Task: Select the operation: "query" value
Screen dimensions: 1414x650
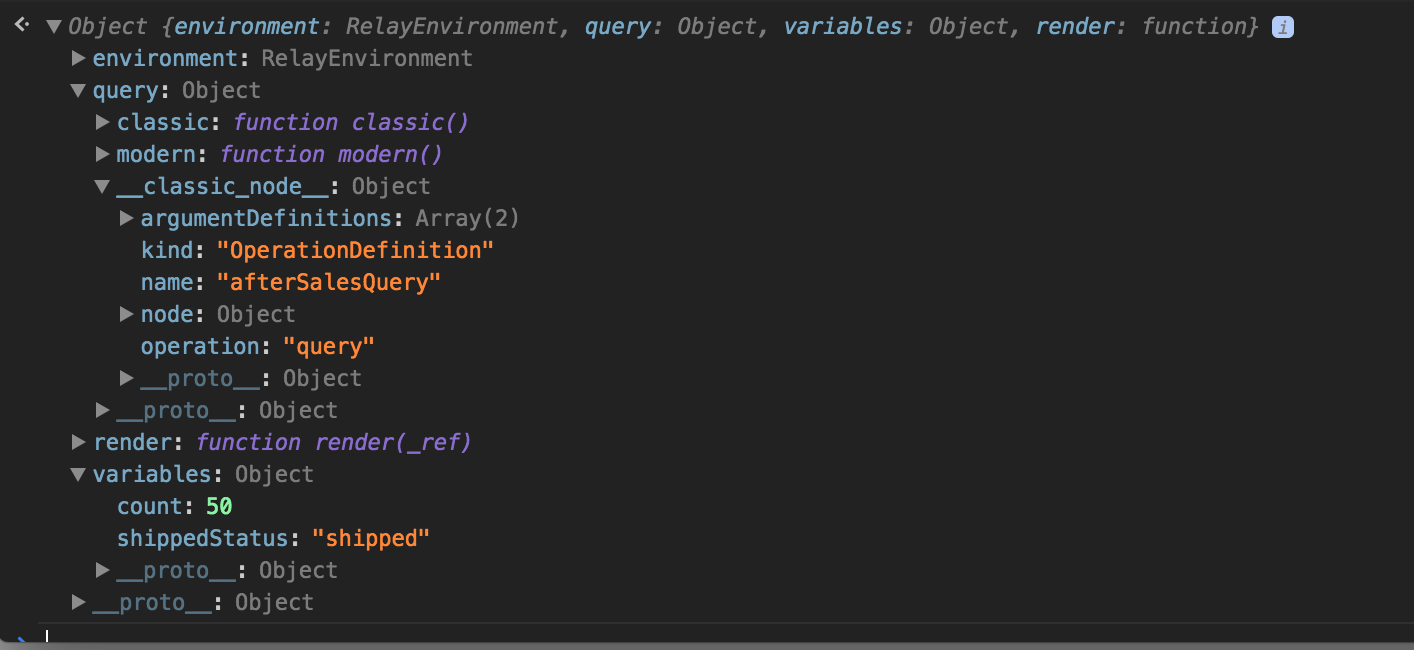Action: [x=329, y=346]
